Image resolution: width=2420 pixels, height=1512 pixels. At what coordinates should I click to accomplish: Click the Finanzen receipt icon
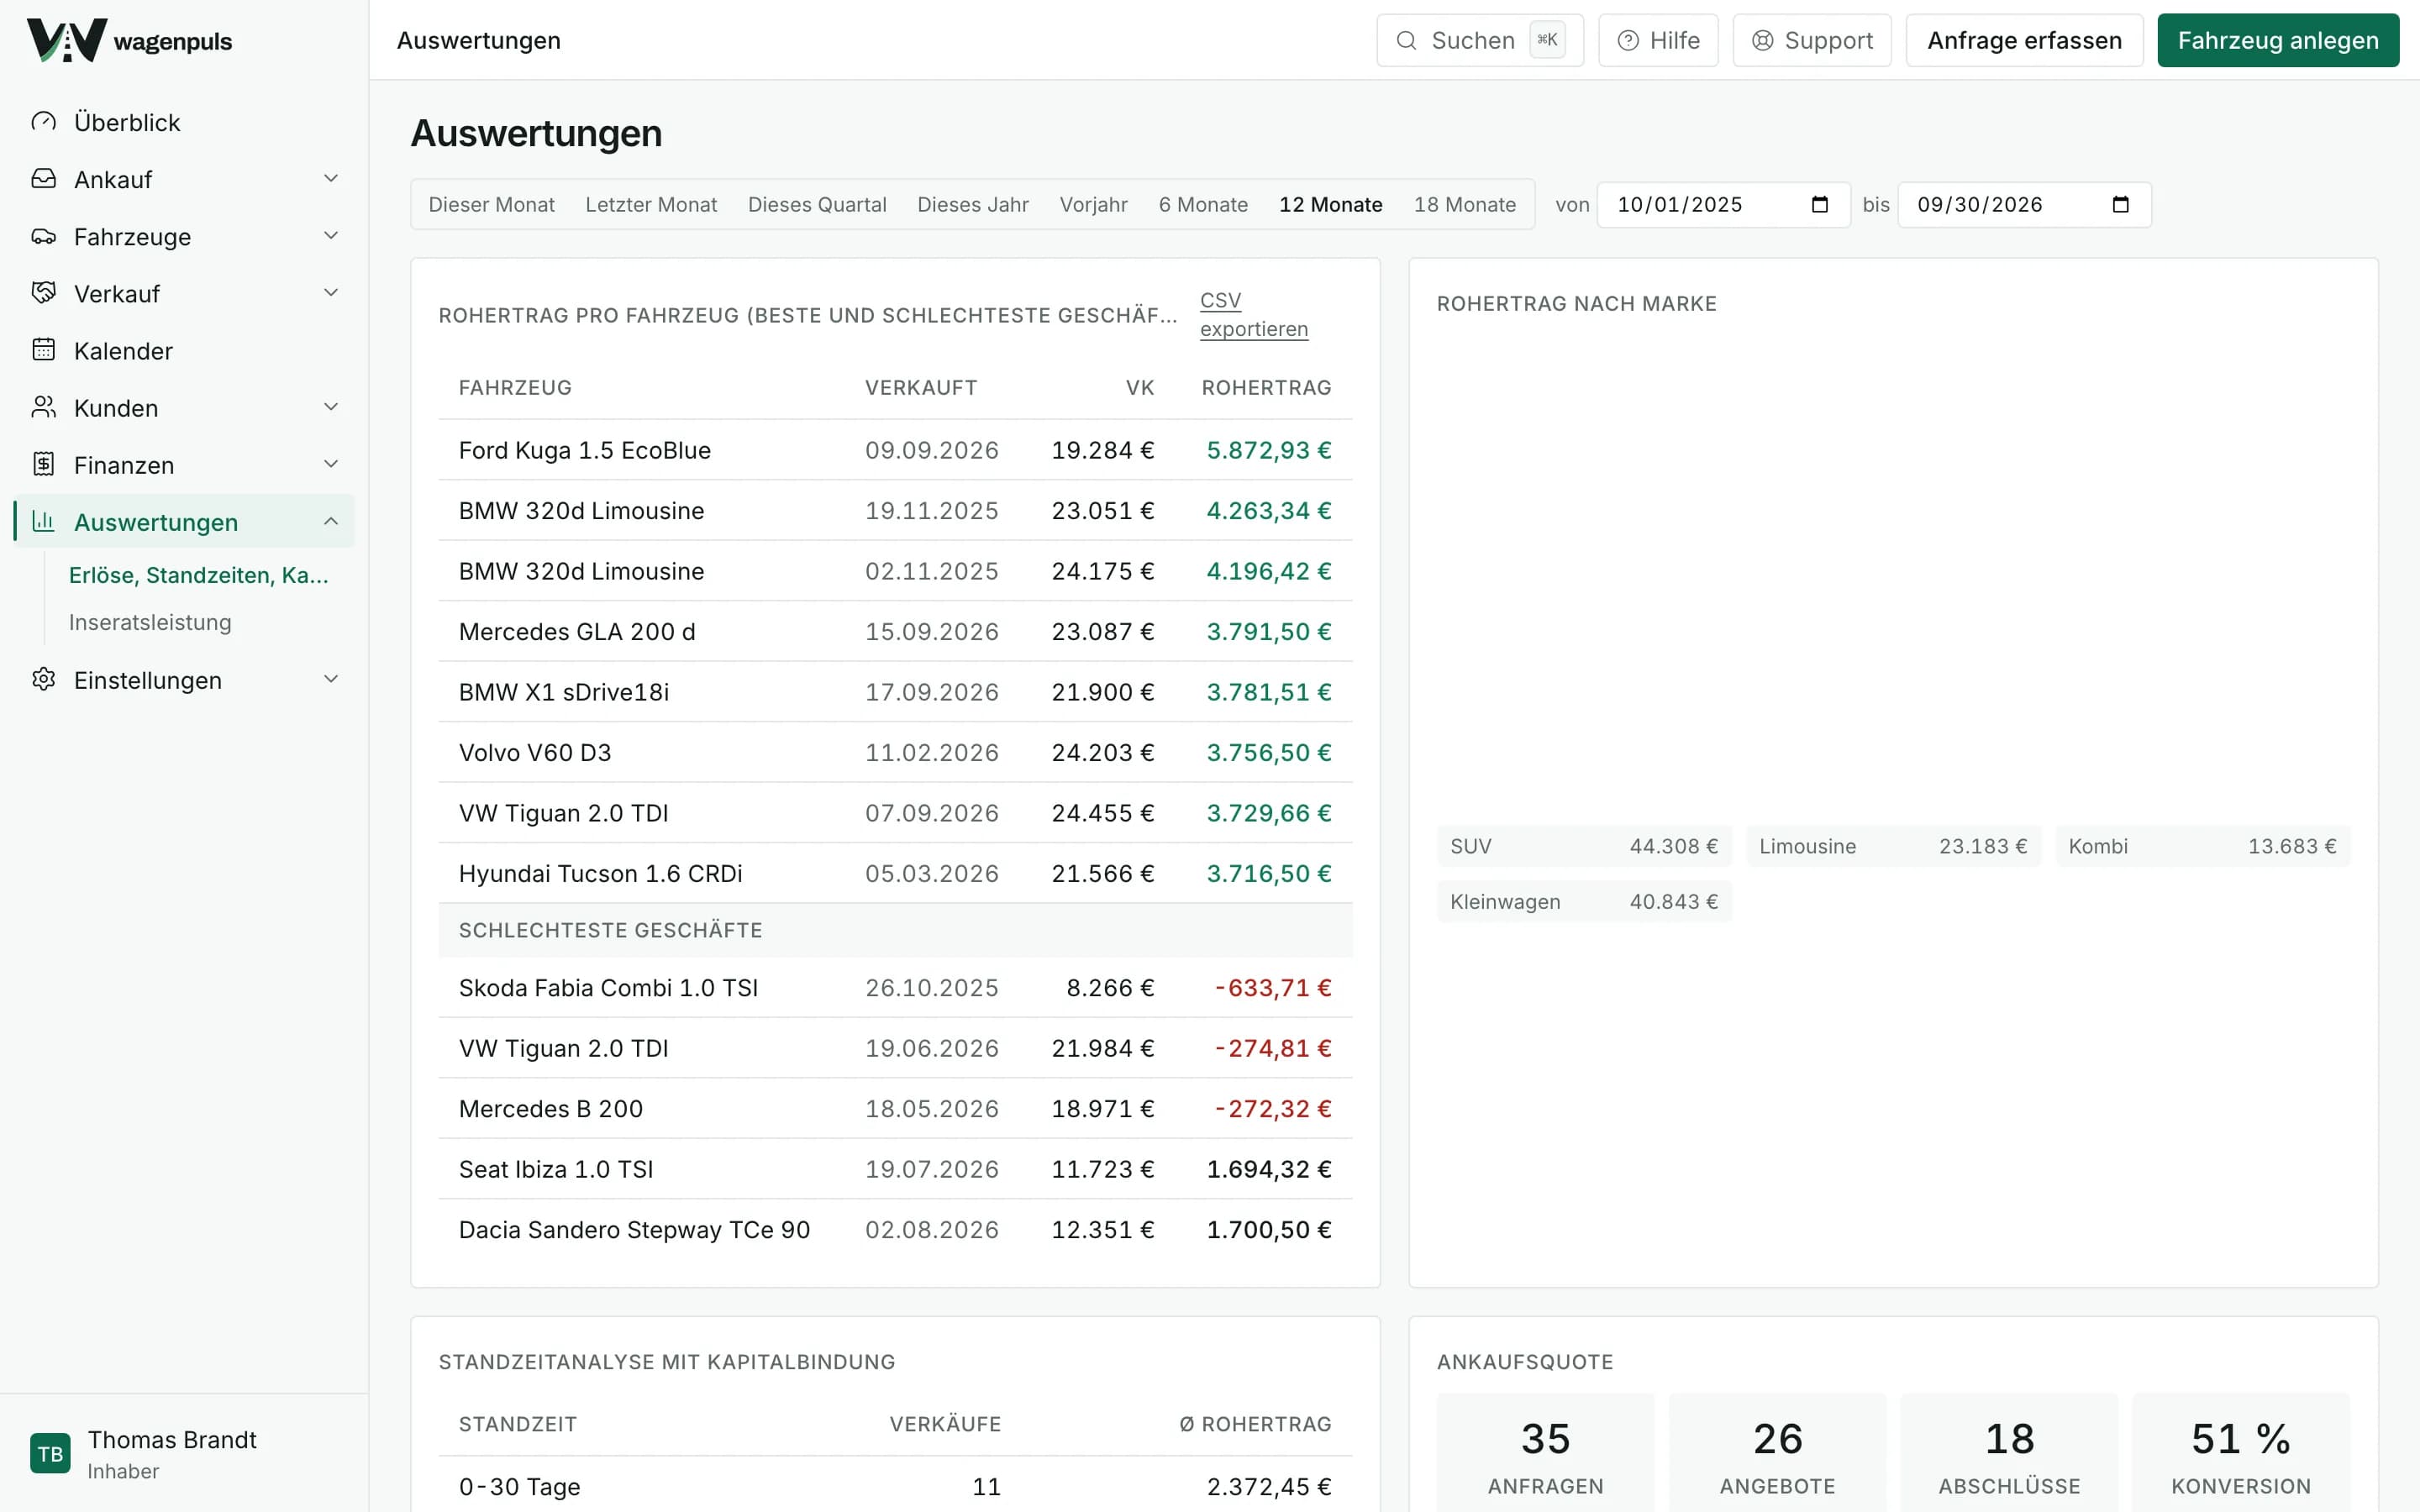click(44, 464)
